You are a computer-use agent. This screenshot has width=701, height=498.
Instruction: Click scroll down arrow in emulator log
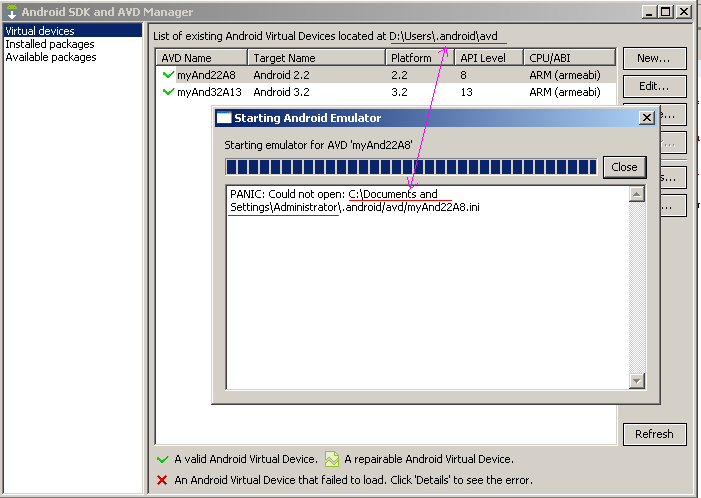coord(637,381)
